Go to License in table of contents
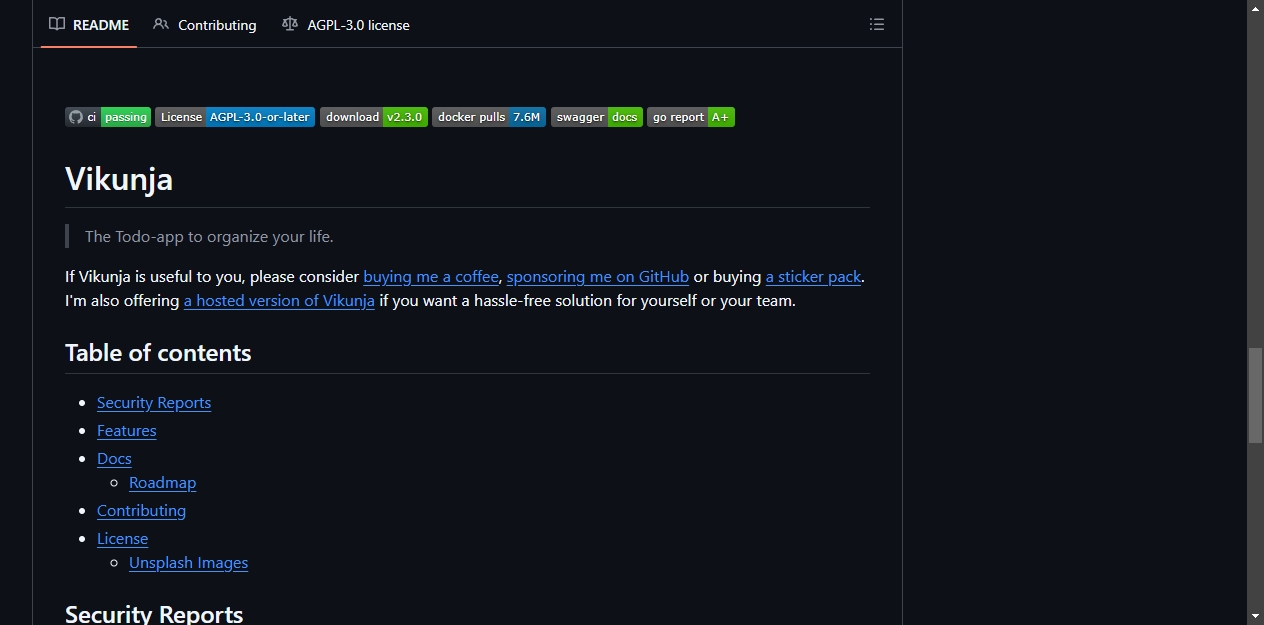This screenshot has height=625, width=1264. pyautogui.click(x=122, y=539)
